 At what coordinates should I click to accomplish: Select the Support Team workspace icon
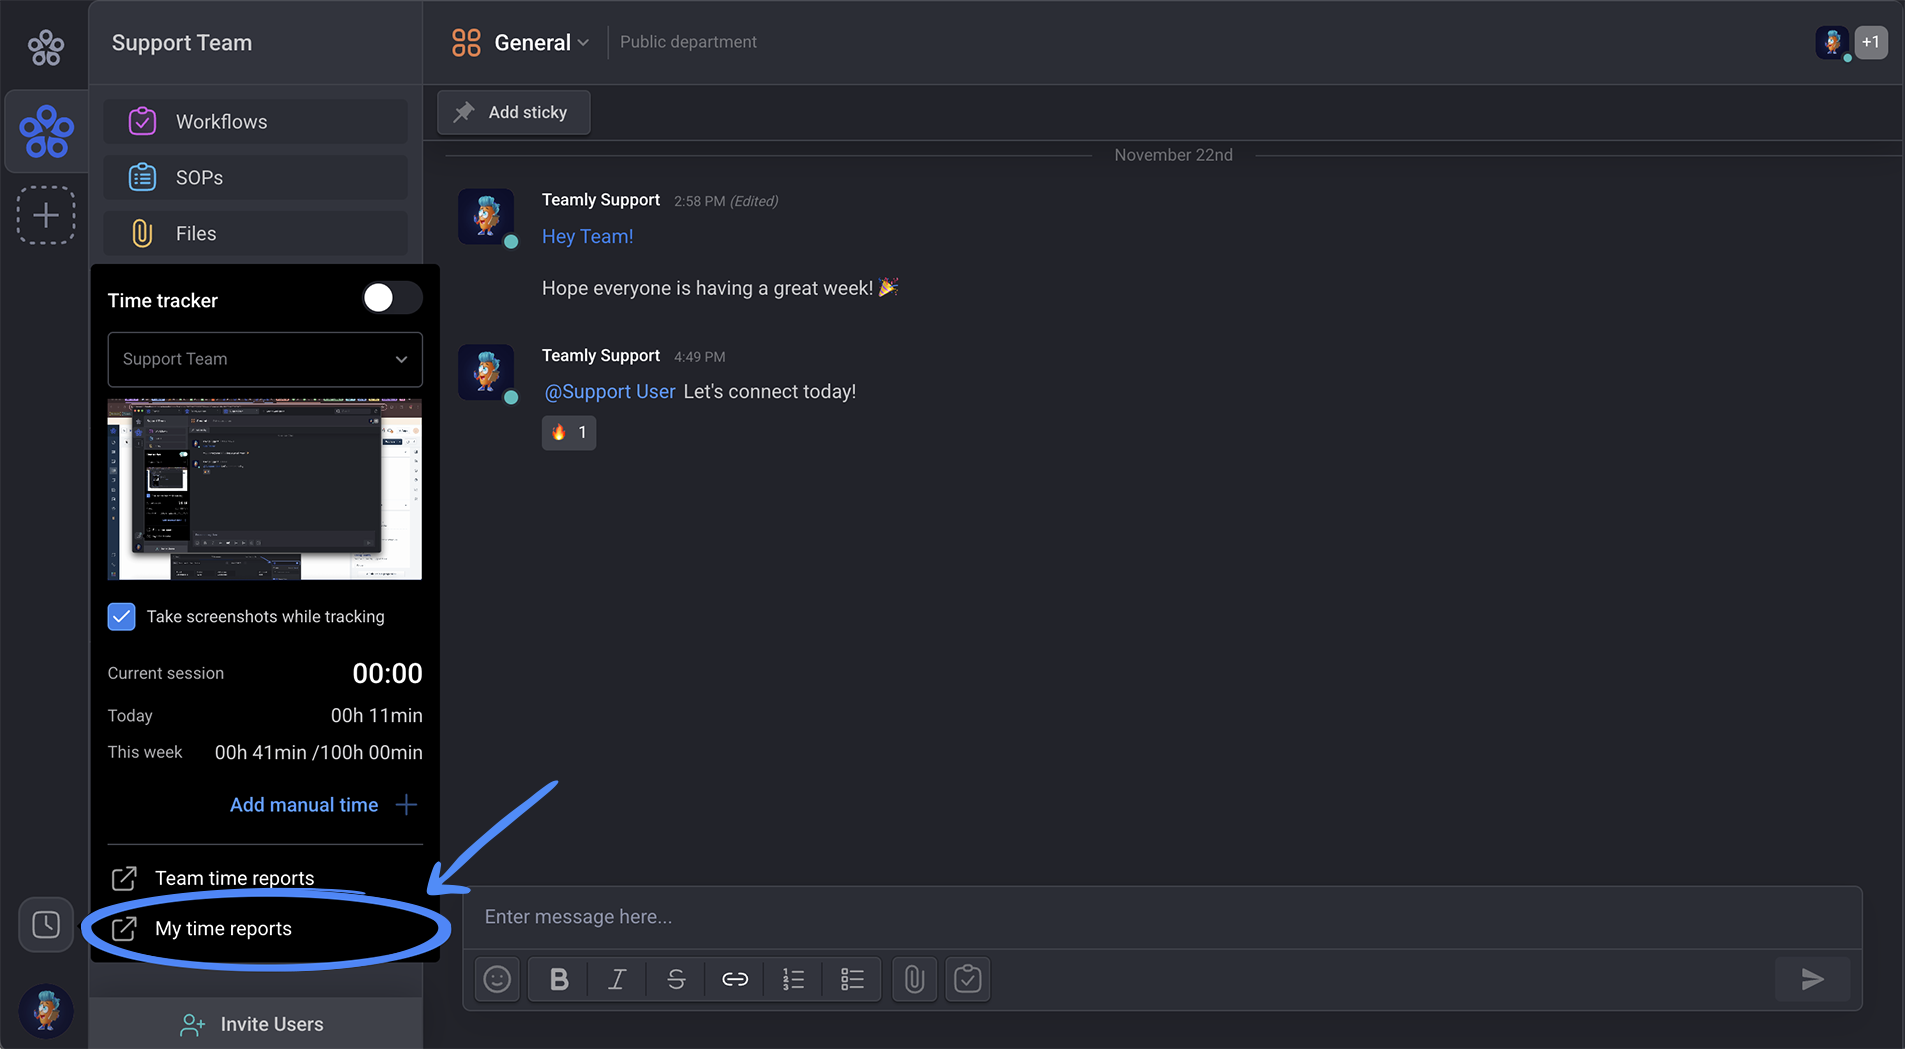point(46,132)
